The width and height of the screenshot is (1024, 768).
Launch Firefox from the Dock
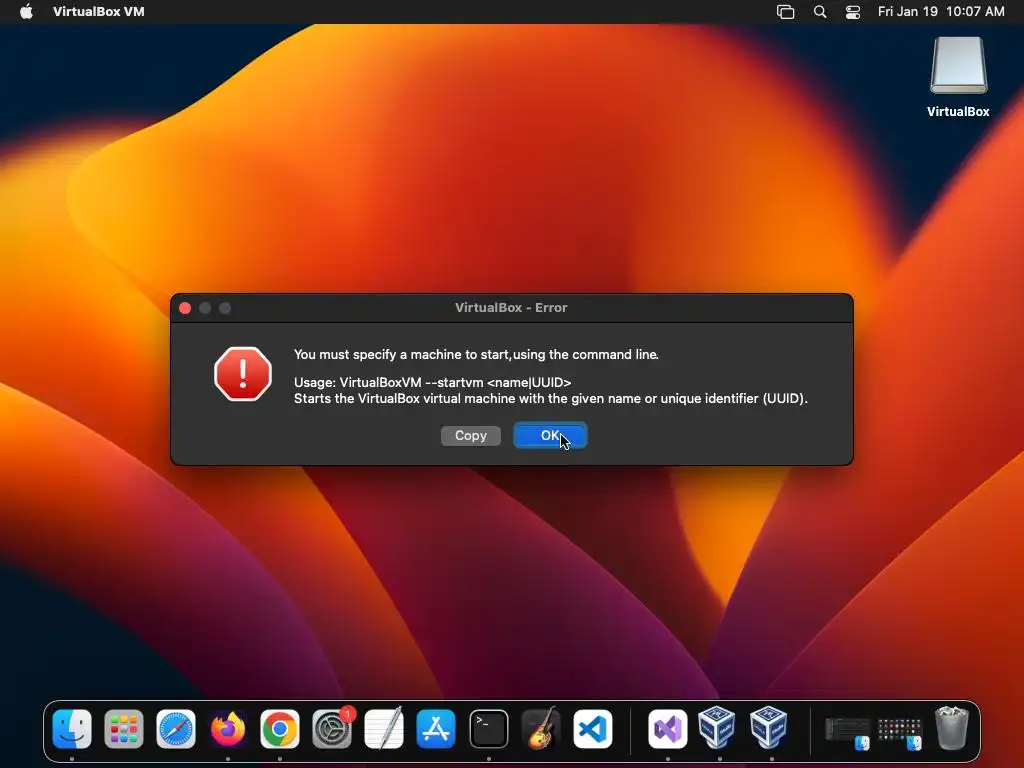[x=228, y=728]
